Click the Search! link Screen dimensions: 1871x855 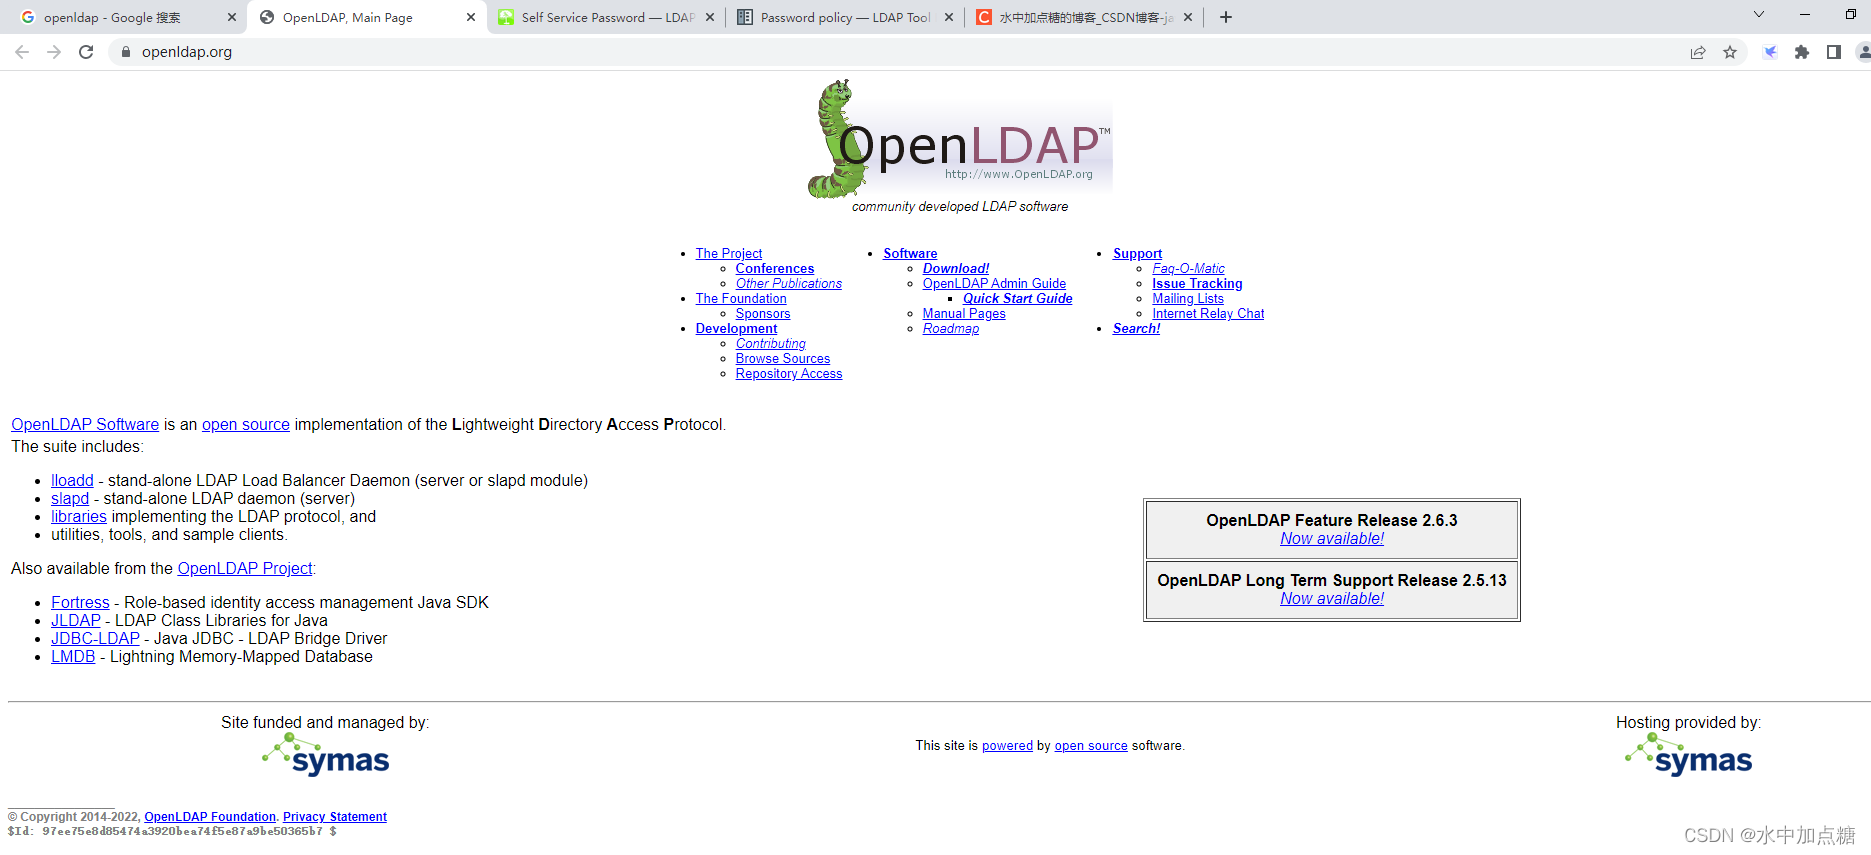pos(1136,329)
